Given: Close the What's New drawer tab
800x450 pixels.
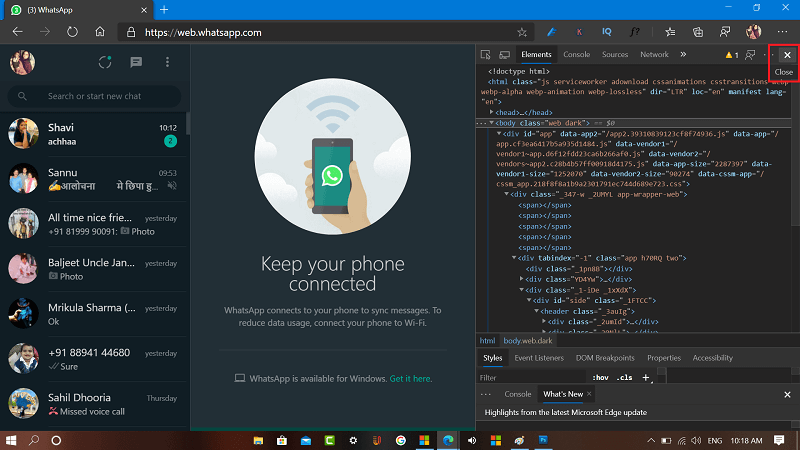Looking at the screenshot, I should pos(589,394).
